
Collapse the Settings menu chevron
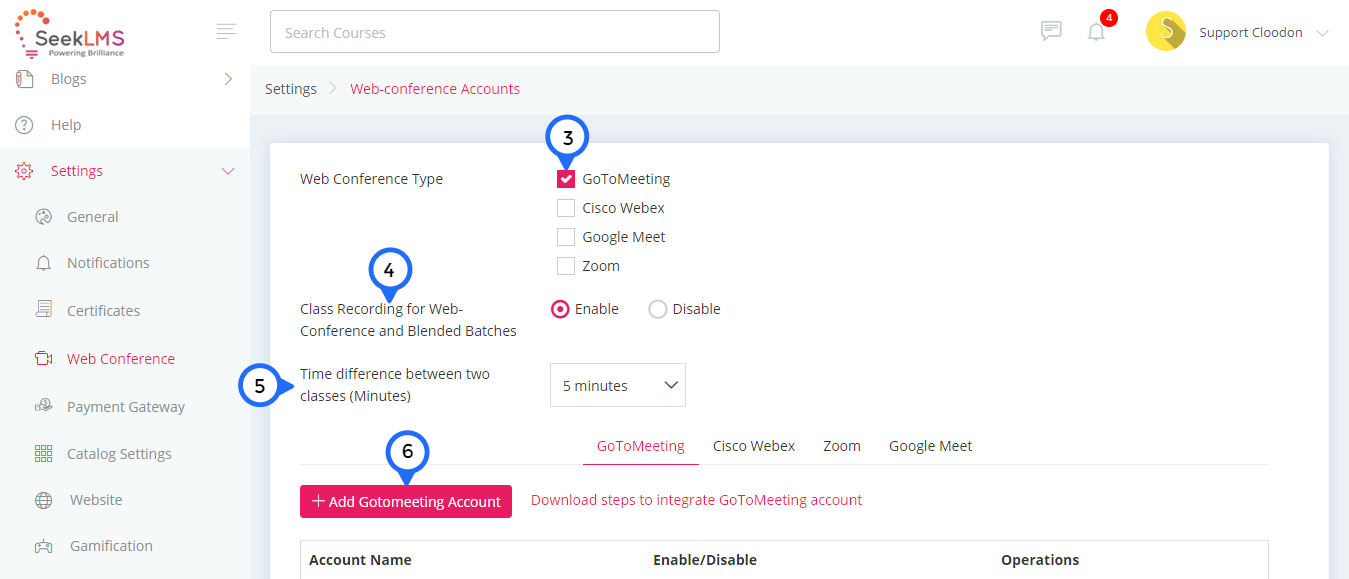coord(228,171)
